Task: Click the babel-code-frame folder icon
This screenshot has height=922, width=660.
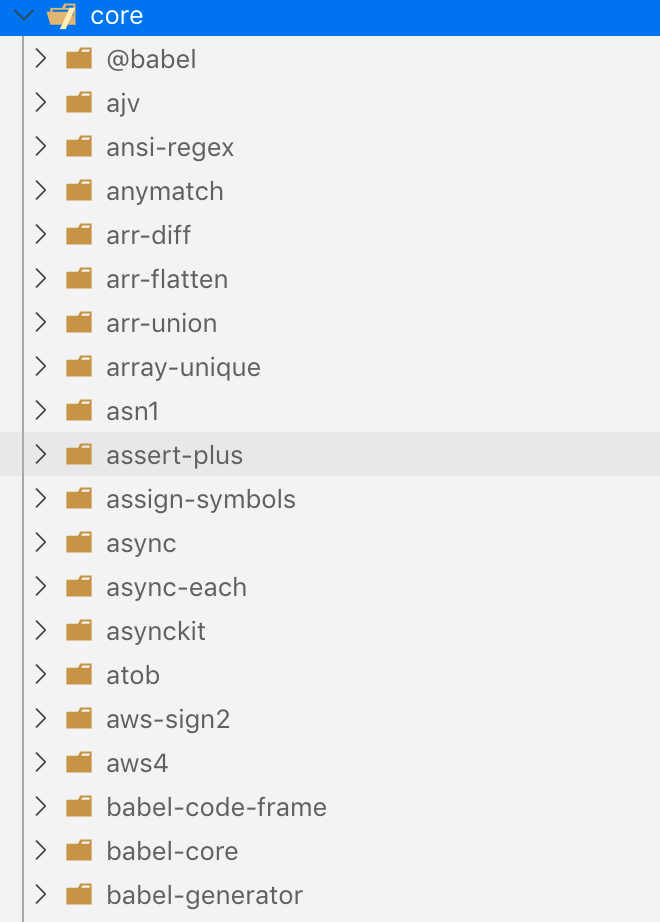Action: 79,806
